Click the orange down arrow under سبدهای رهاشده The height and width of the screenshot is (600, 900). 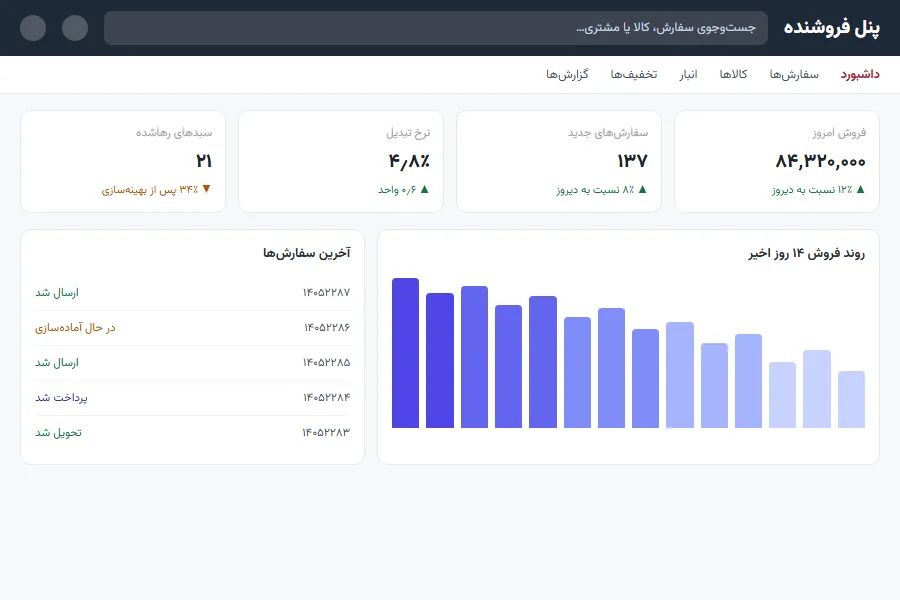coord(207,189)
